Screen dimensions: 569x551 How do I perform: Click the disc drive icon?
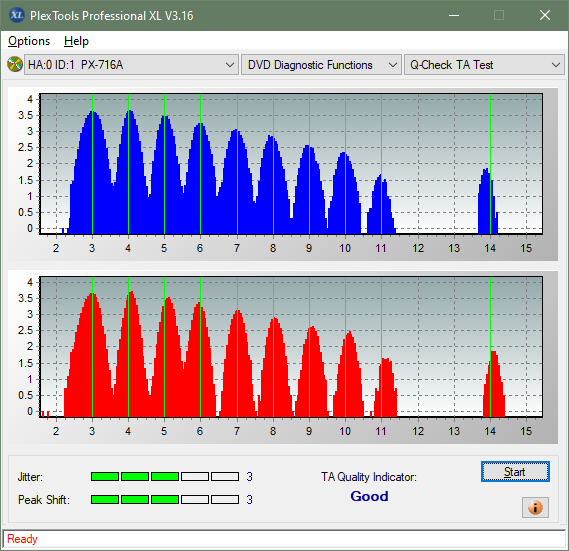click(15, 65)
